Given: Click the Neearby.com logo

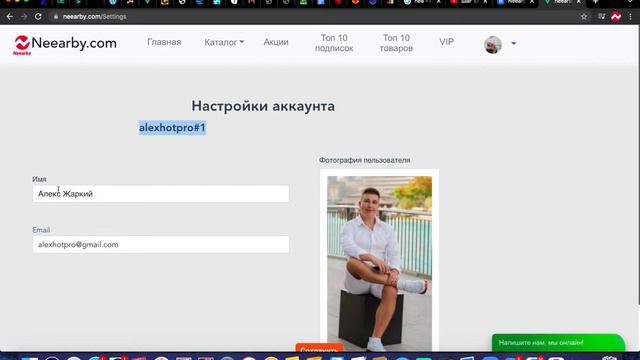Looking at the screenshot, I should click(x=65, y=44).
